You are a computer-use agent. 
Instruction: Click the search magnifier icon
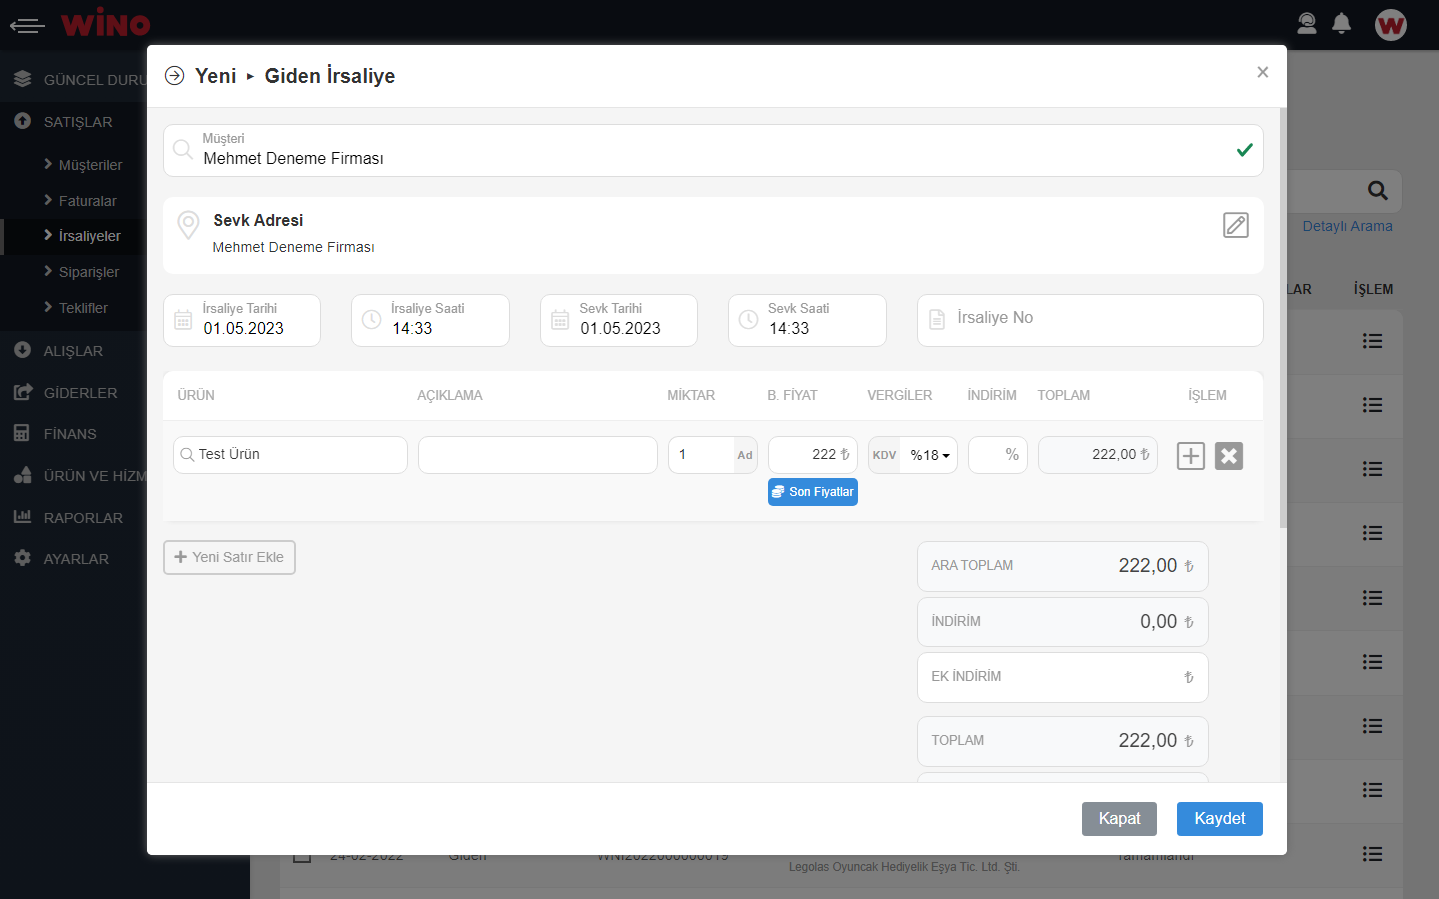[x=1377, y=191]
